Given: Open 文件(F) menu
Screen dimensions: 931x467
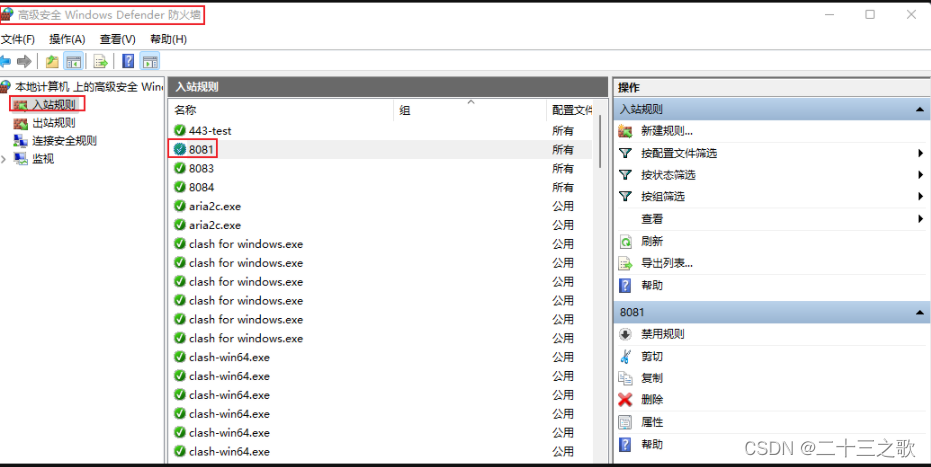Looking at the screenshot, I should tap(18, 39).
